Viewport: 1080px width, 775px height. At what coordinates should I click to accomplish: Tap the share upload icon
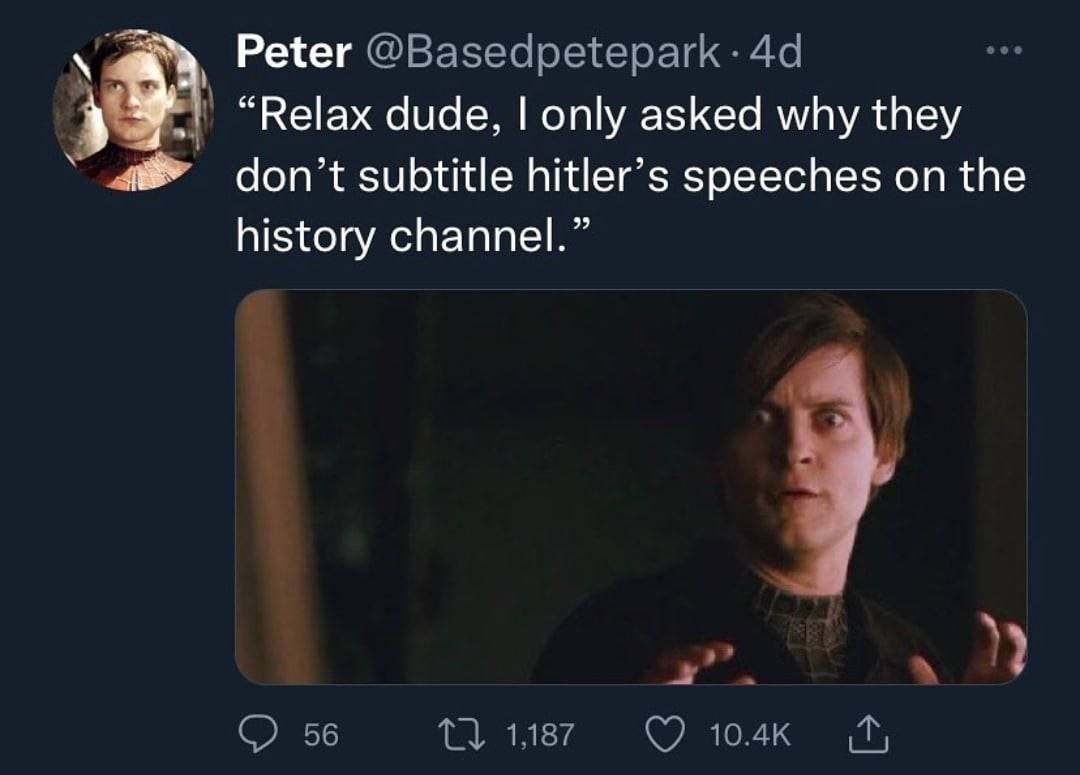pyautogui.click(x=860, y=736)
